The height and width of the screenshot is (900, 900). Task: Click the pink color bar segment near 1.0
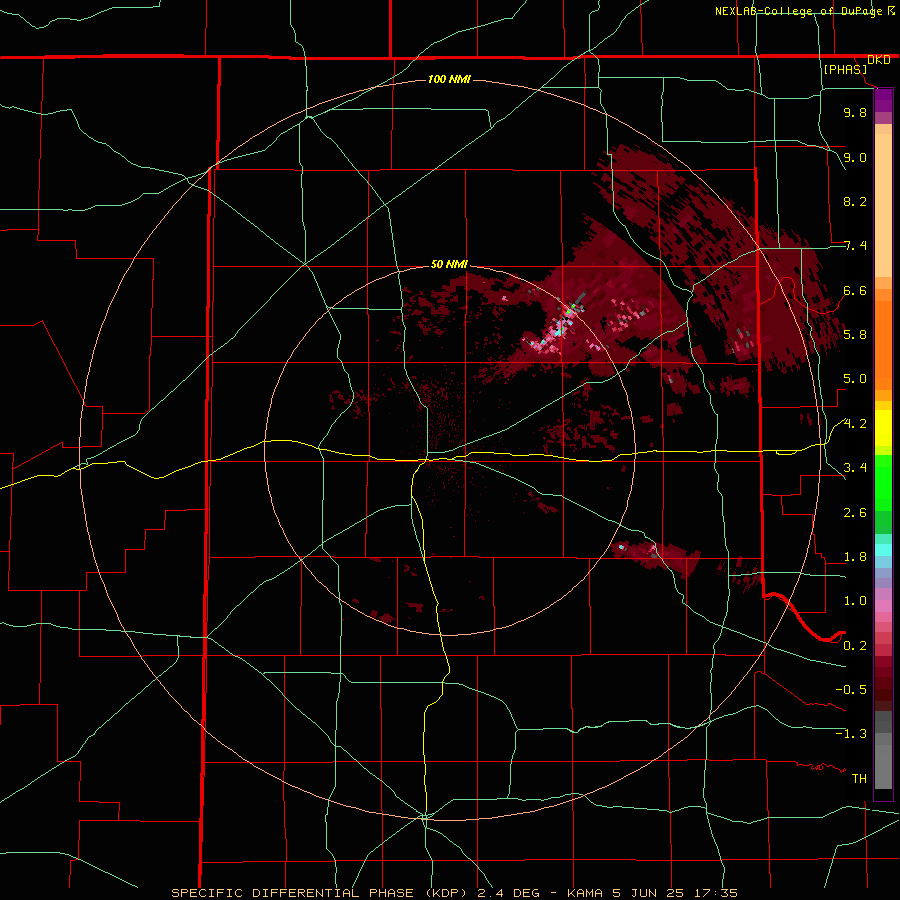[x=883, y=606]
